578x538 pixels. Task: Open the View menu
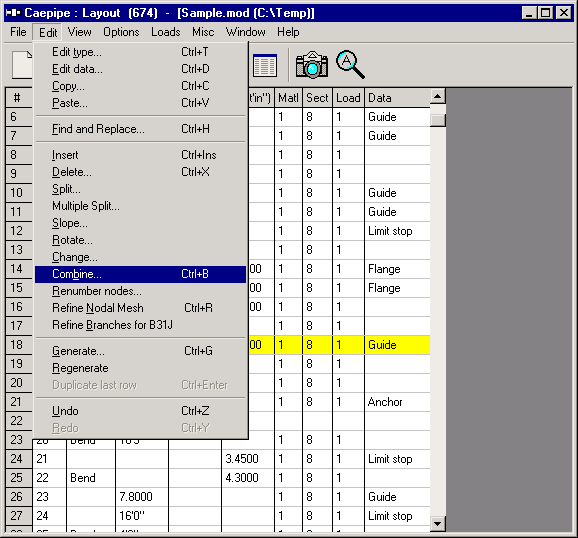click(x=79, y=32)
